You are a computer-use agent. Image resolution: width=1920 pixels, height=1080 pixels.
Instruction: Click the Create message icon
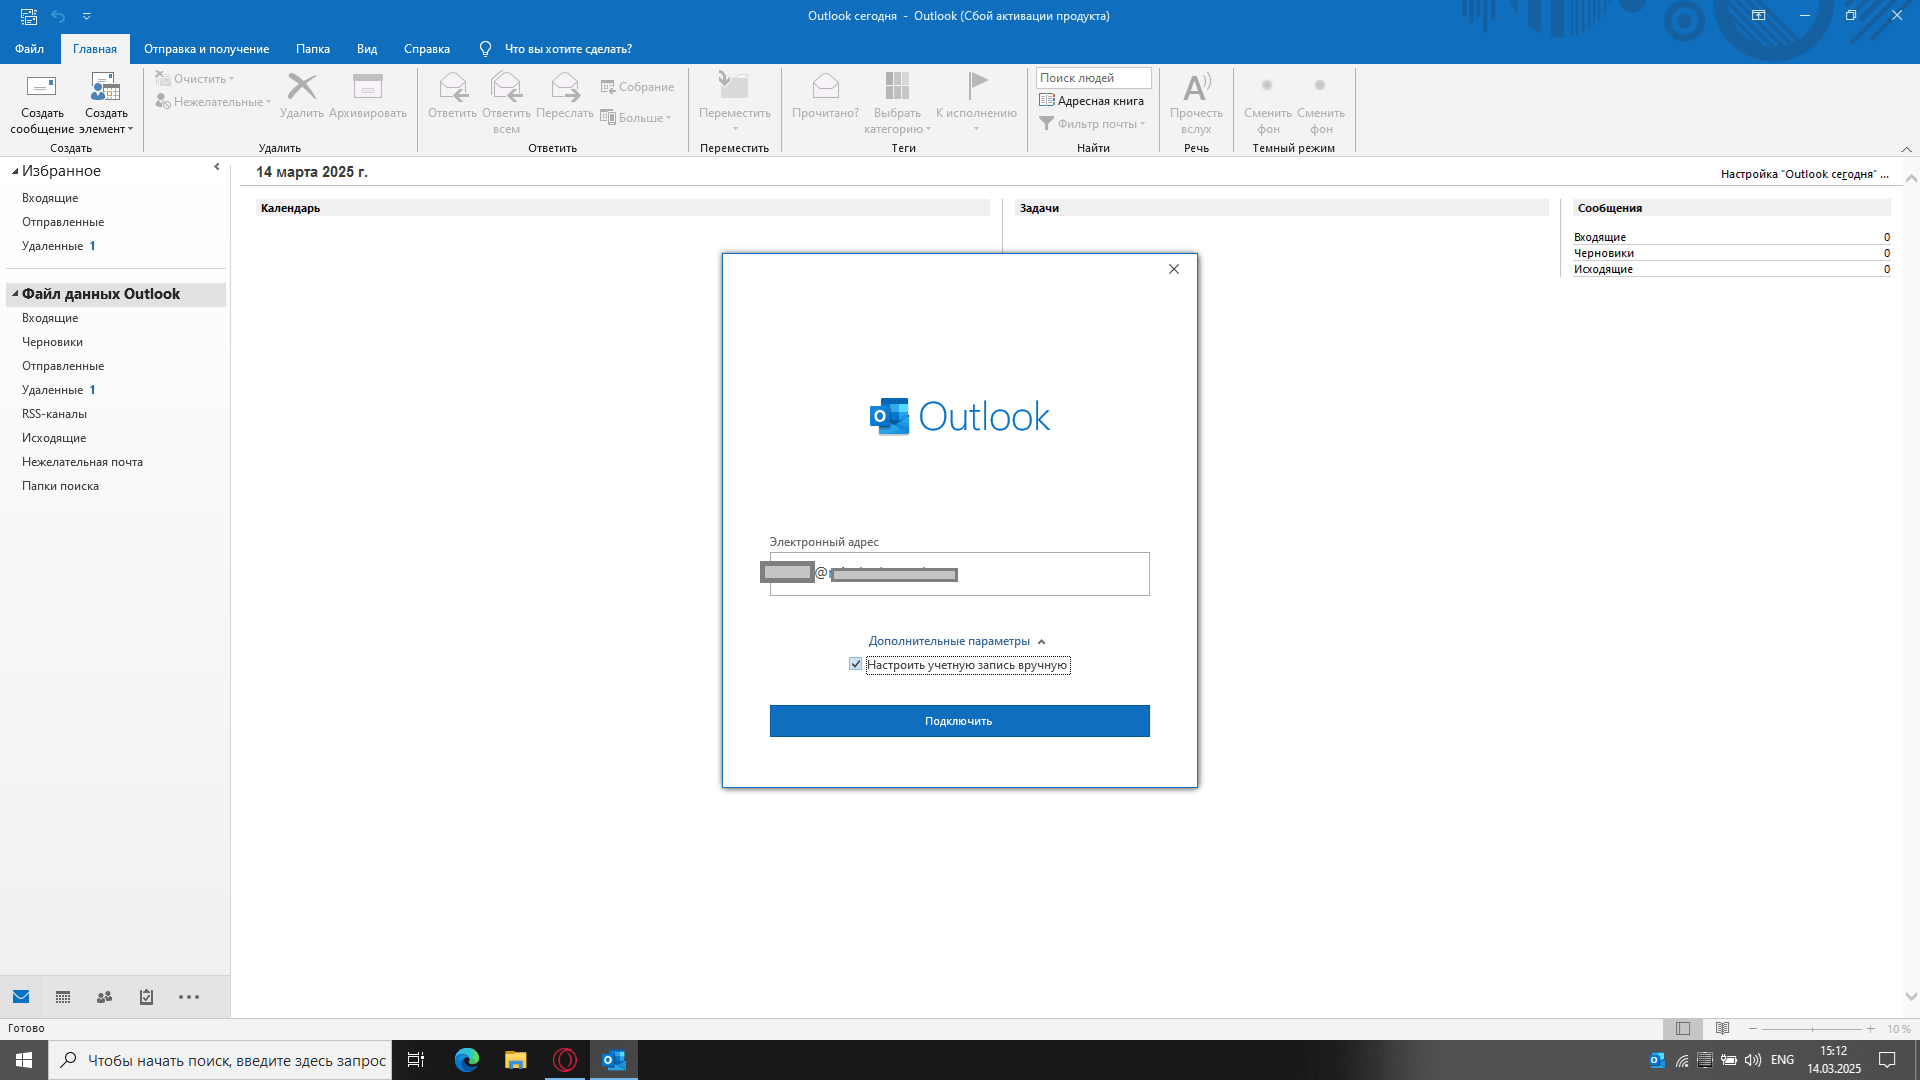42,87
